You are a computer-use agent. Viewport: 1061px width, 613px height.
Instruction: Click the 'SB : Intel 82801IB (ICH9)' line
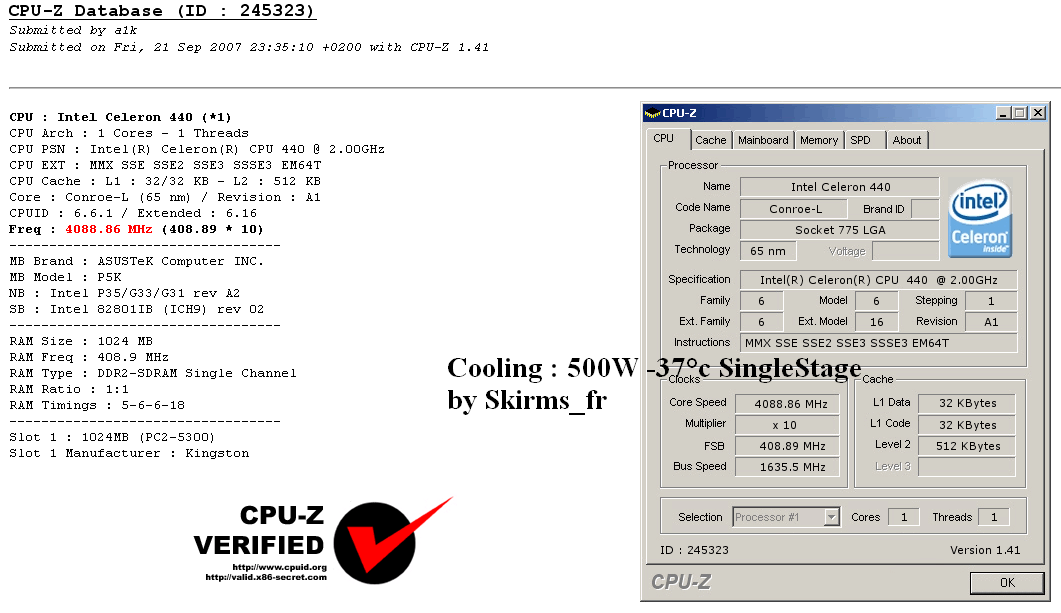click(136, 309)
